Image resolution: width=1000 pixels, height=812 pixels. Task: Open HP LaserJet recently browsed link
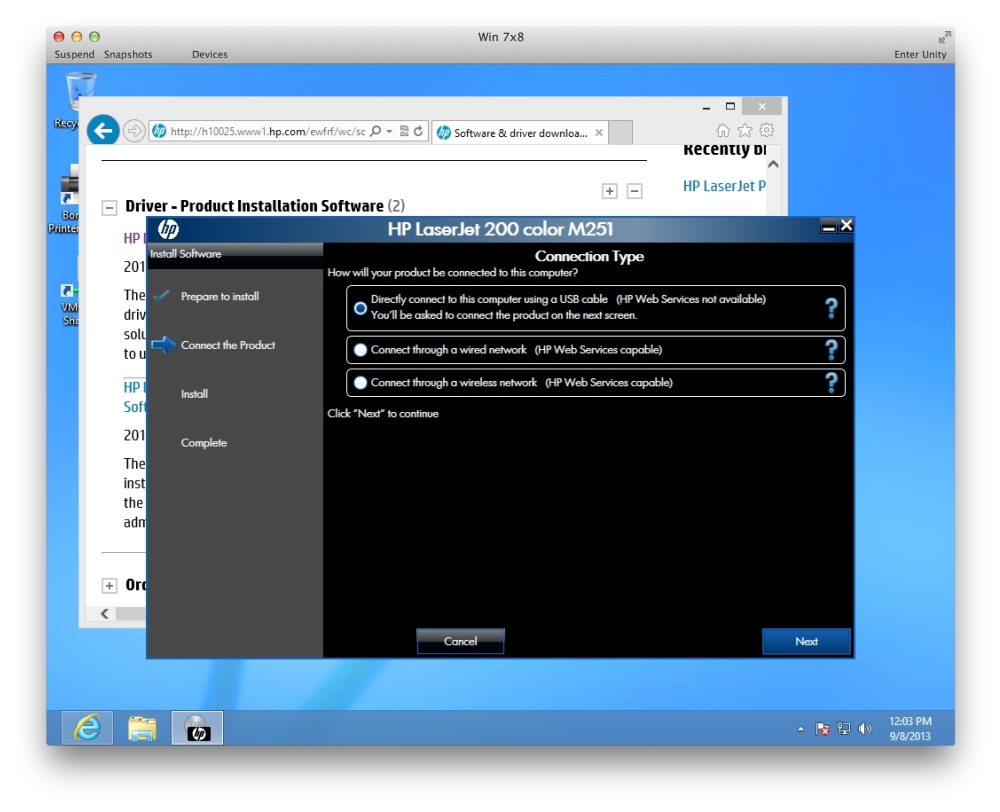click(724, 186)
